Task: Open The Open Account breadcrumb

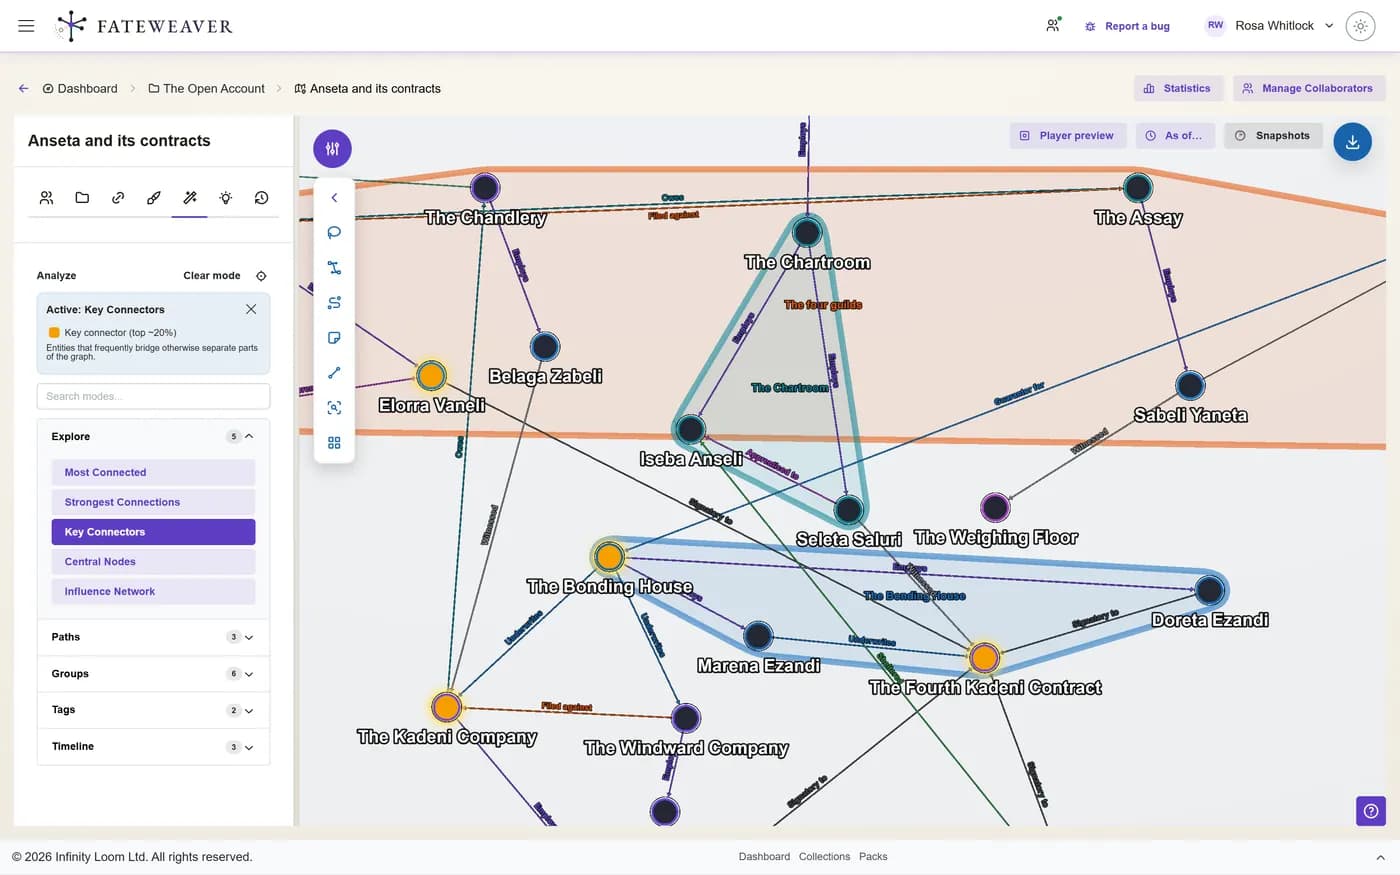Action: pos(206,88)
